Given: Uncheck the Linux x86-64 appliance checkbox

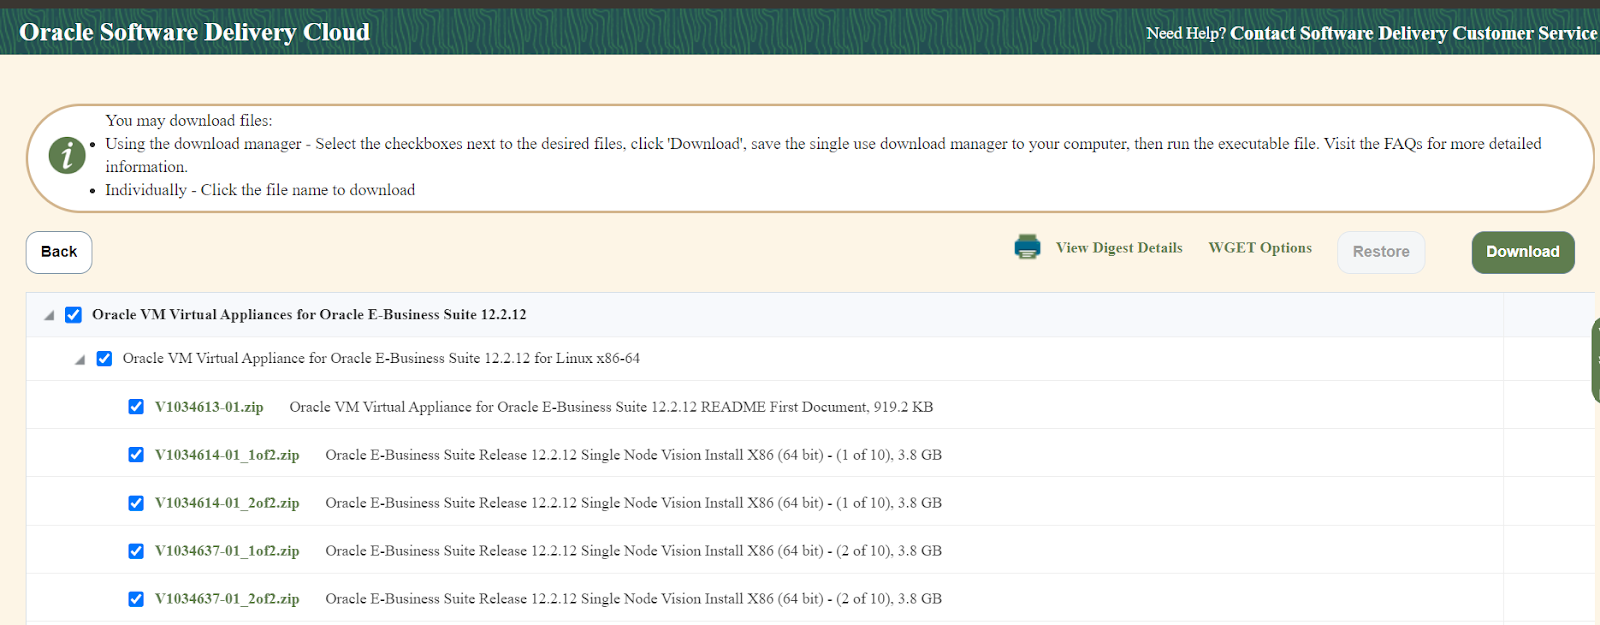Looking at the screenshot, I should point(104,358).
